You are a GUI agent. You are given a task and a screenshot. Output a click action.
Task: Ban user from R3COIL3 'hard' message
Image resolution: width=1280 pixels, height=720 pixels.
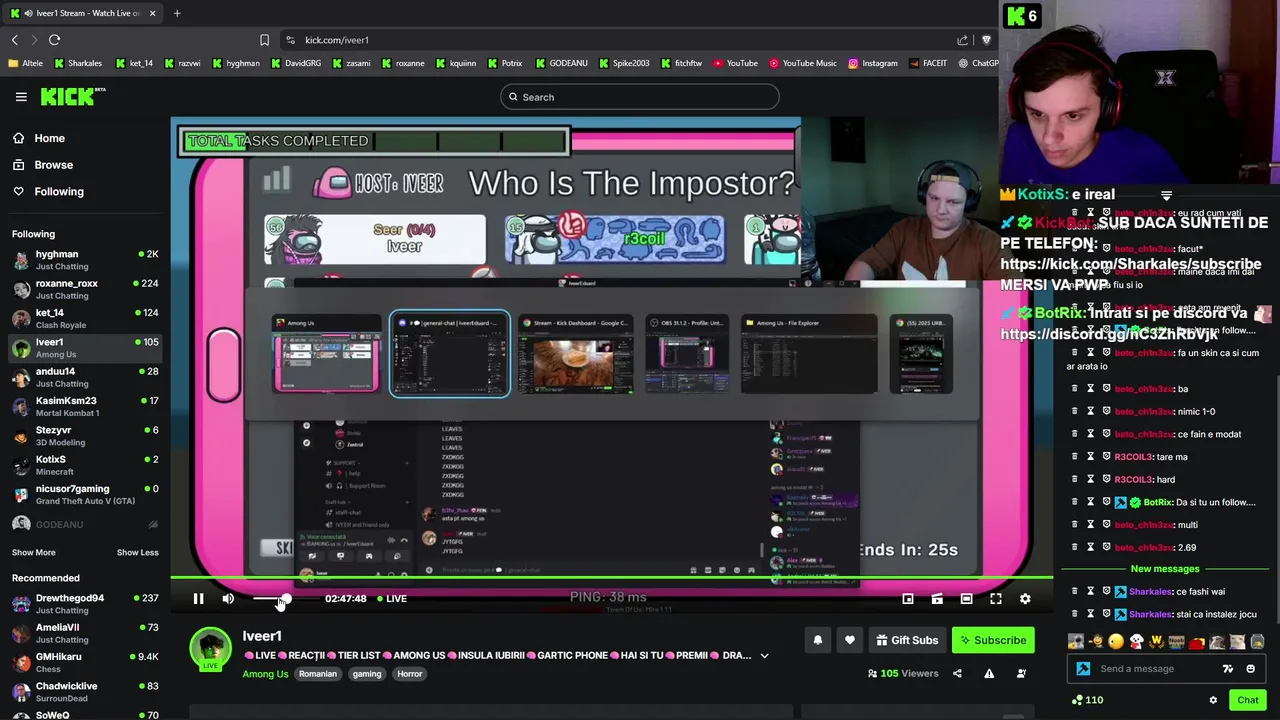(x=1106, y=479)
